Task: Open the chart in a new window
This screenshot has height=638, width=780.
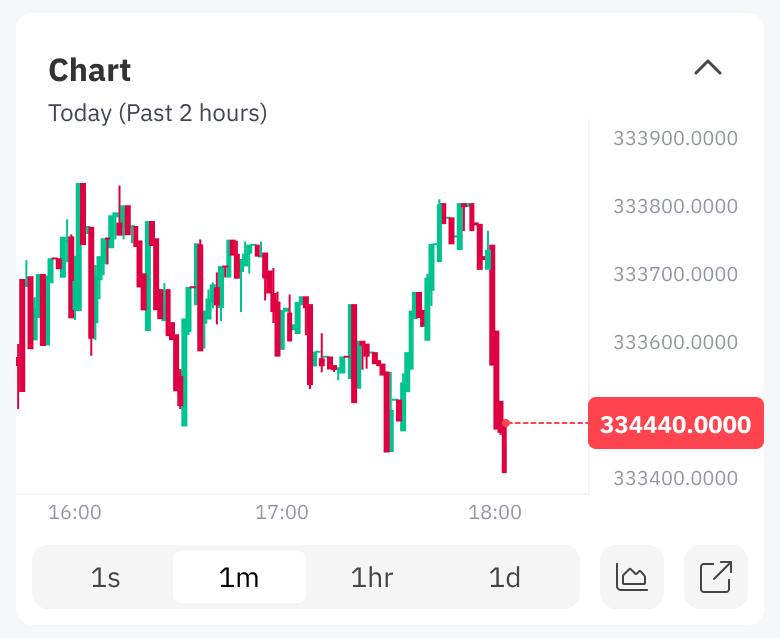Action: (x=716, y=577)
